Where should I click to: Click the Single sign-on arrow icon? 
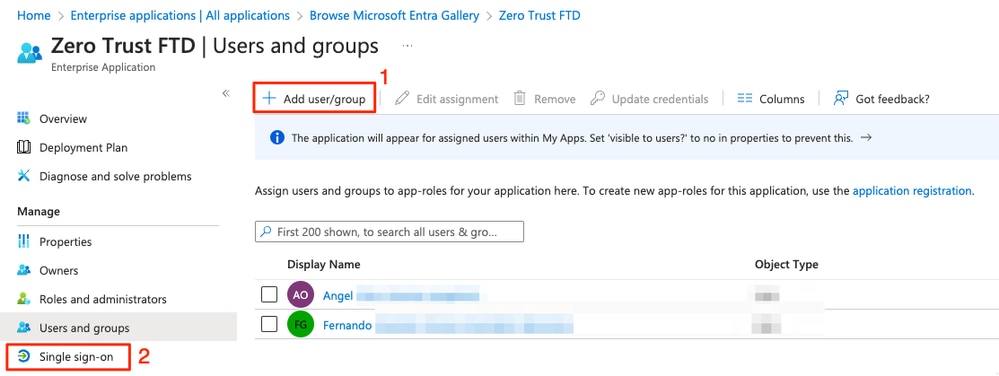(x=24, y=356)
